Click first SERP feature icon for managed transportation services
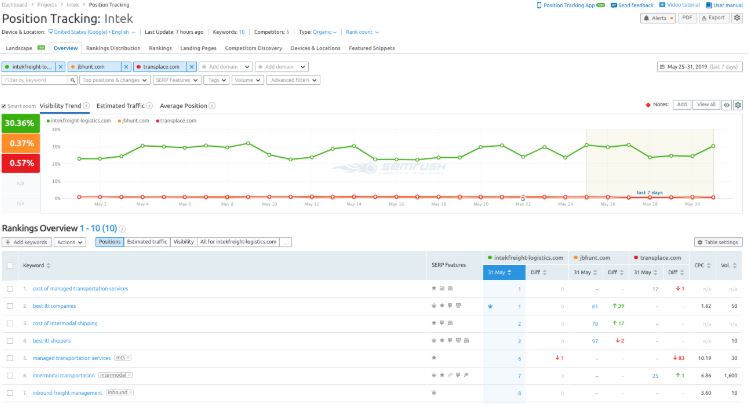This screenshot has height=412, width=749. click(434, 358)
